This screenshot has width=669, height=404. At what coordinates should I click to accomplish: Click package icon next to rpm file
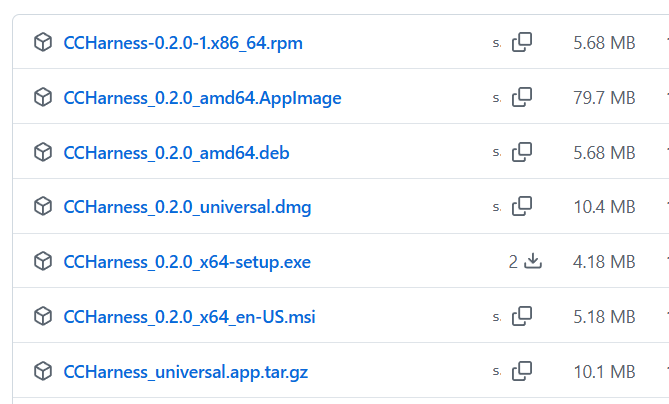(43, 42)
